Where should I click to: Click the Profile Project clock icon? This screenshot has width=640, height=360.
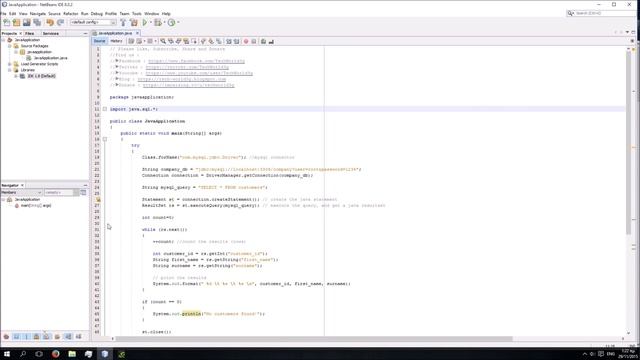[171, 22]
